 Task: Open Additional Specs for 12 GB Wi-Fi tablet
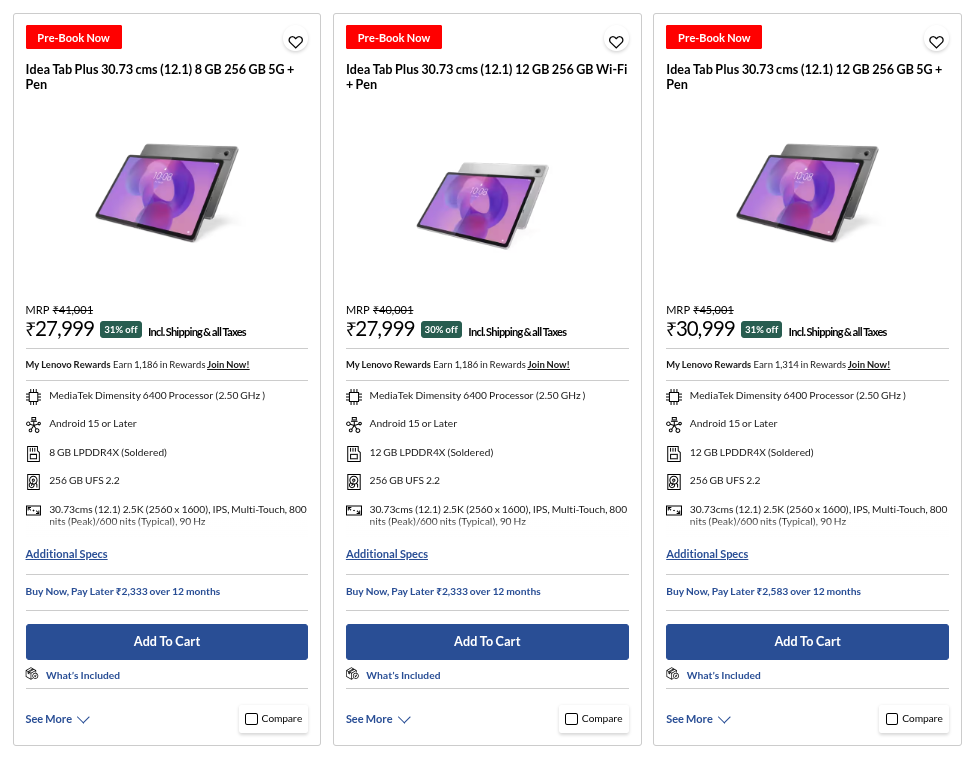point(387,554)
